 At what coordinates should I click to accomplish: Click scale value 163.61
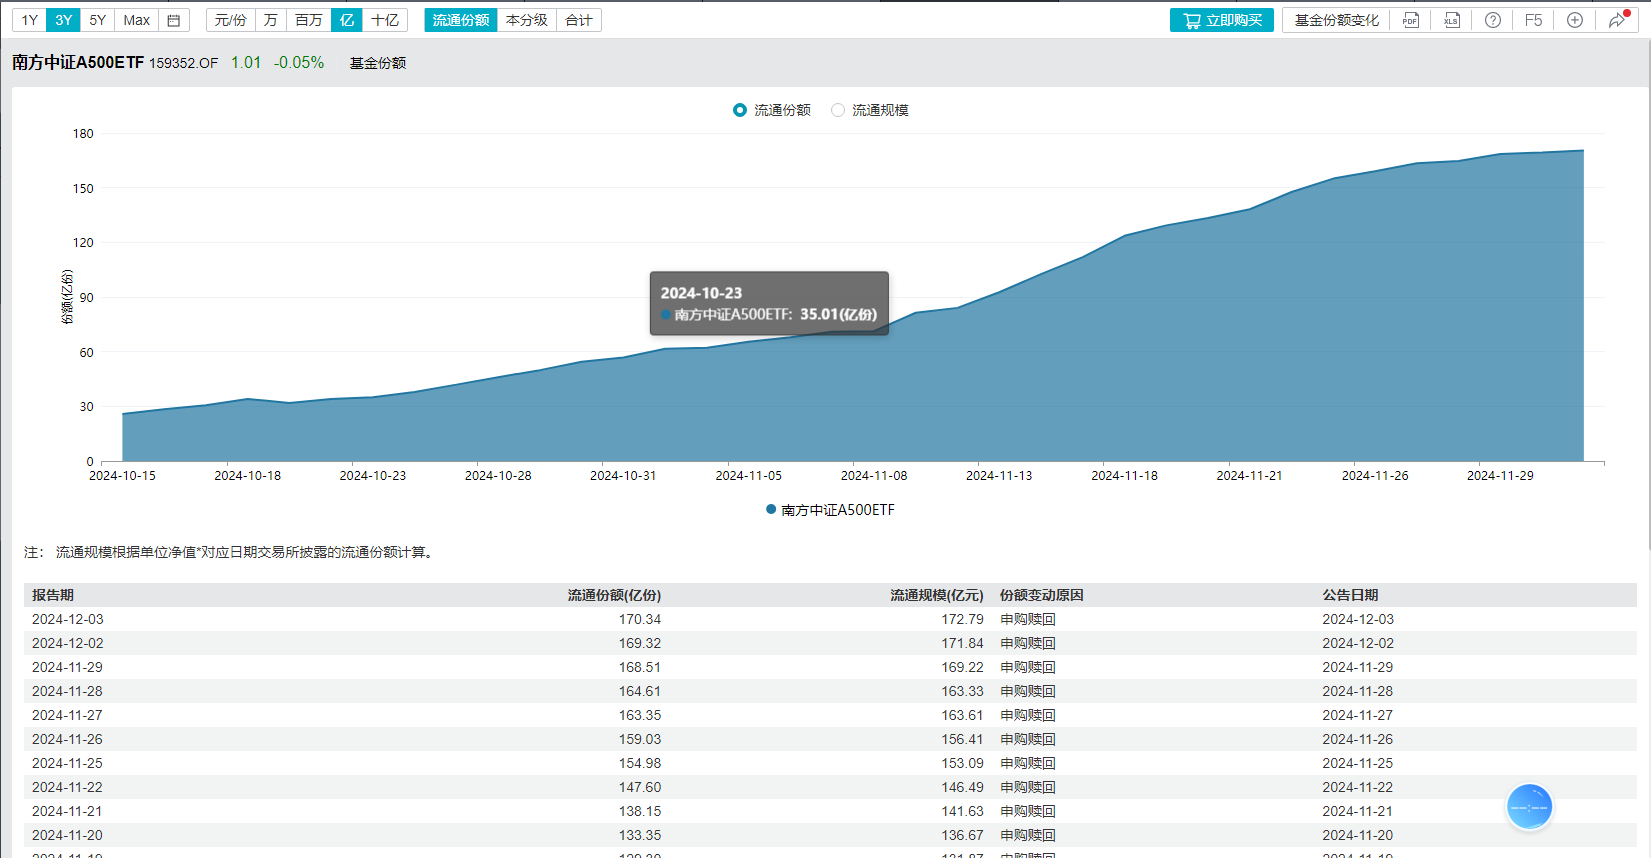coord(962,715)
